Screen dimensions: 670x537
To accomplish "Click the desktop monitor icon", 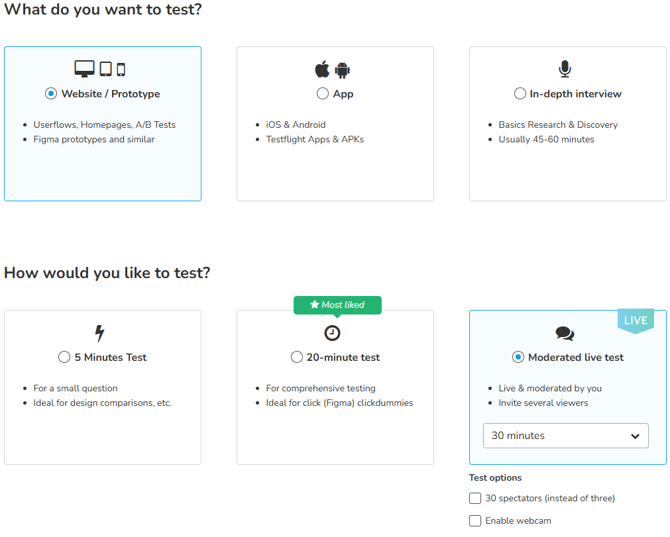I will (84, 69).
